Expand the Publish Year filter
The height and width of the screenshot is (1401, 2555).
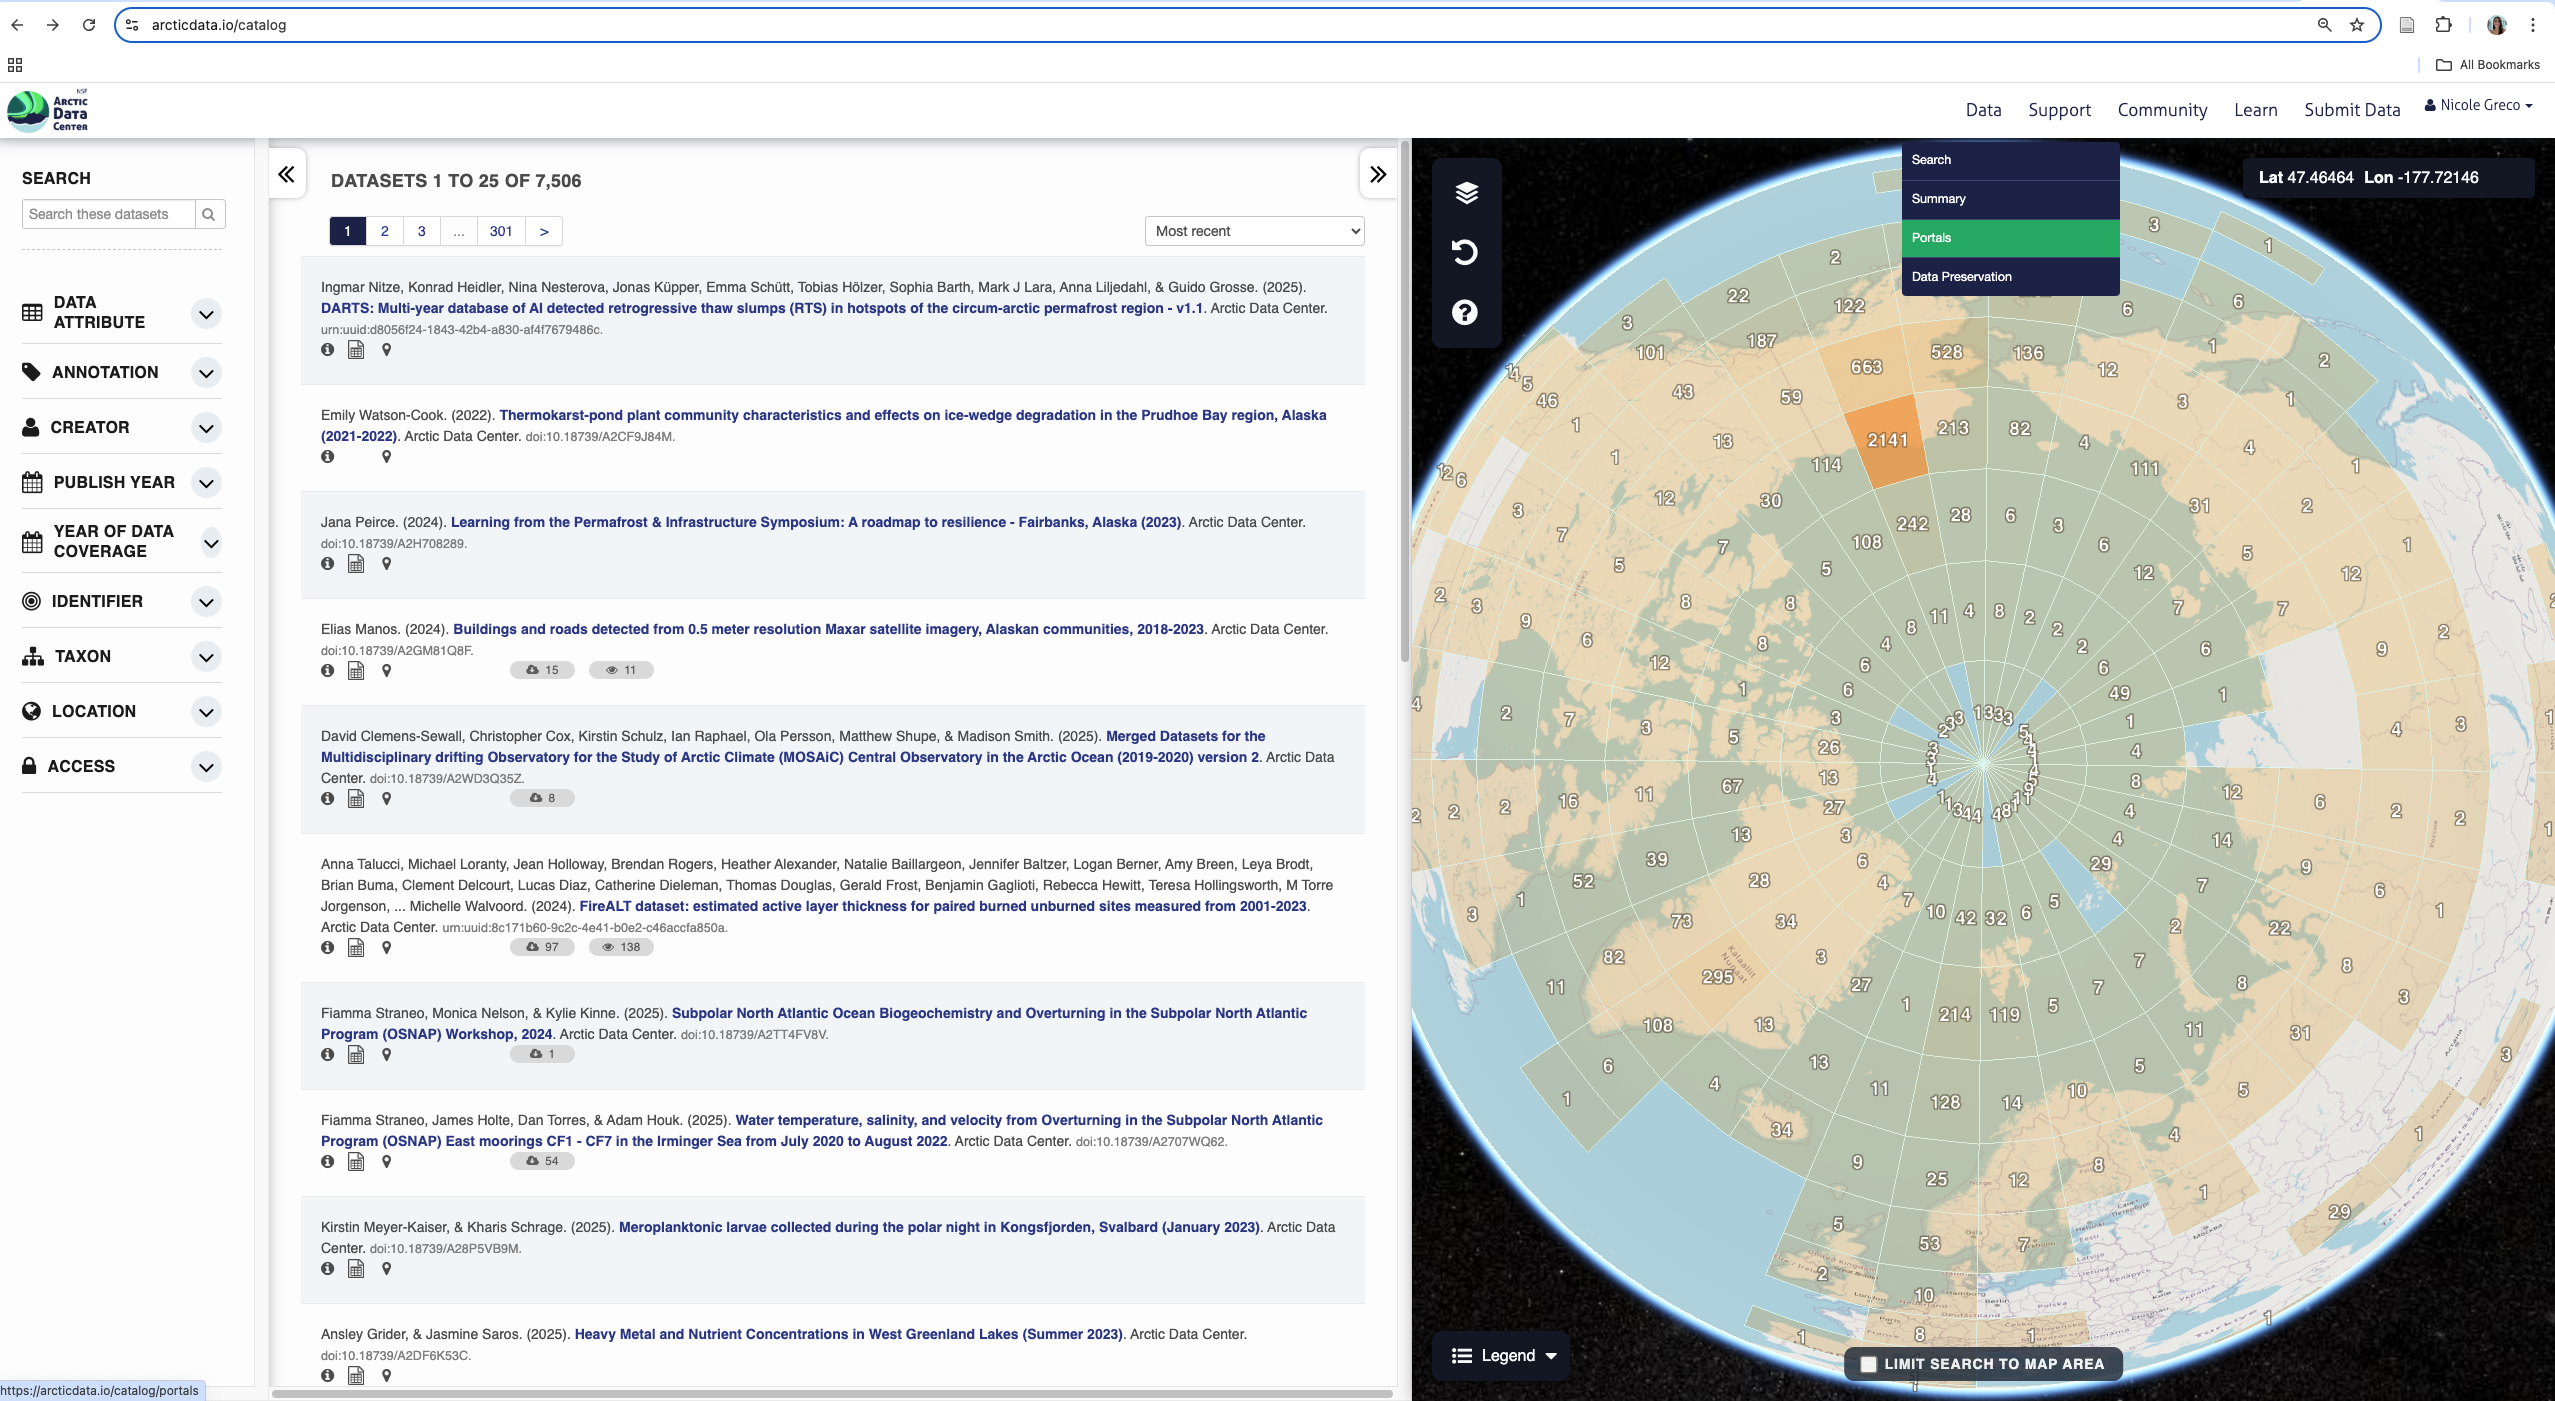[x=206, y=483]
